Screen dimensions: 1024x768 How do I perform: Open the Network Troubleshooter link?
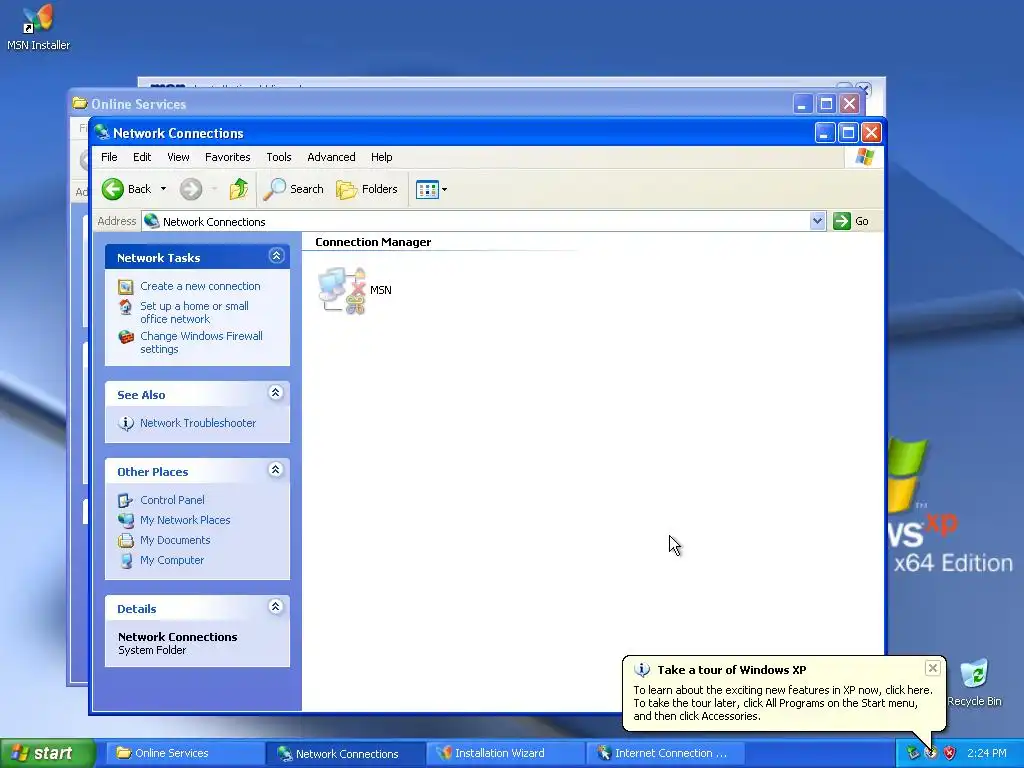tap(198, 423)
